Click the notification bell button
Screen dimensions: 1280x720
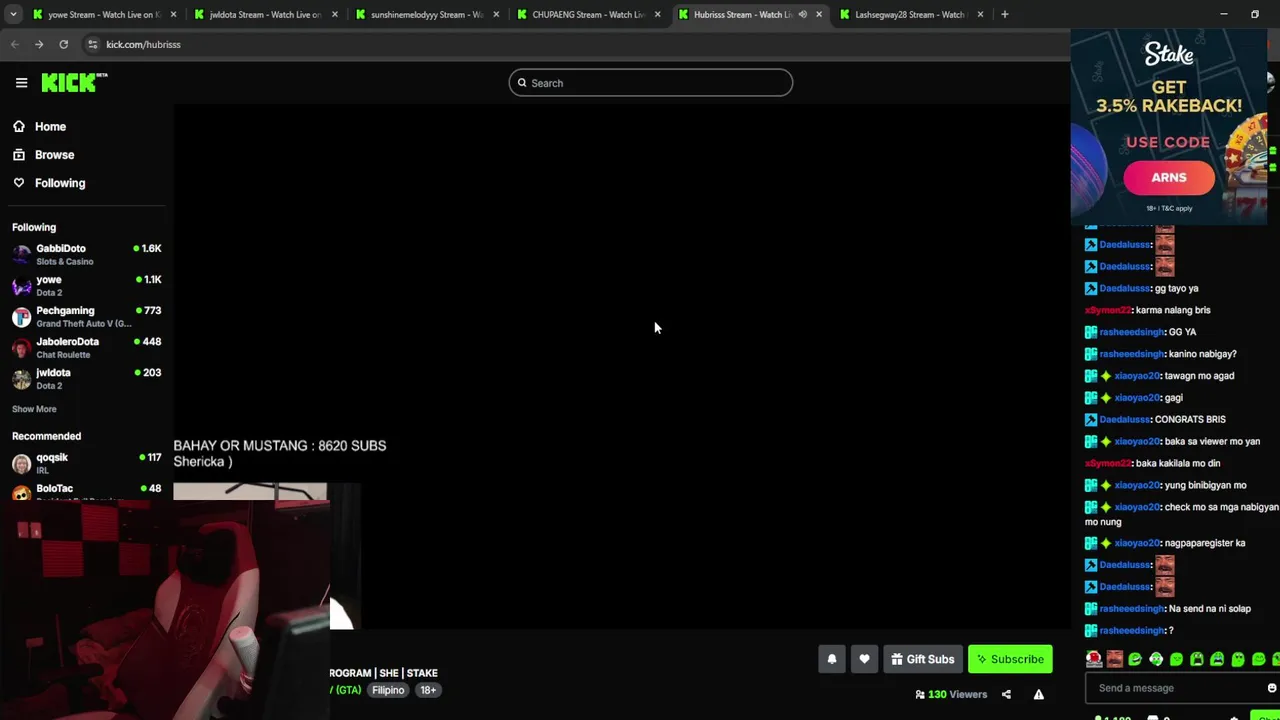pos(831,659)
